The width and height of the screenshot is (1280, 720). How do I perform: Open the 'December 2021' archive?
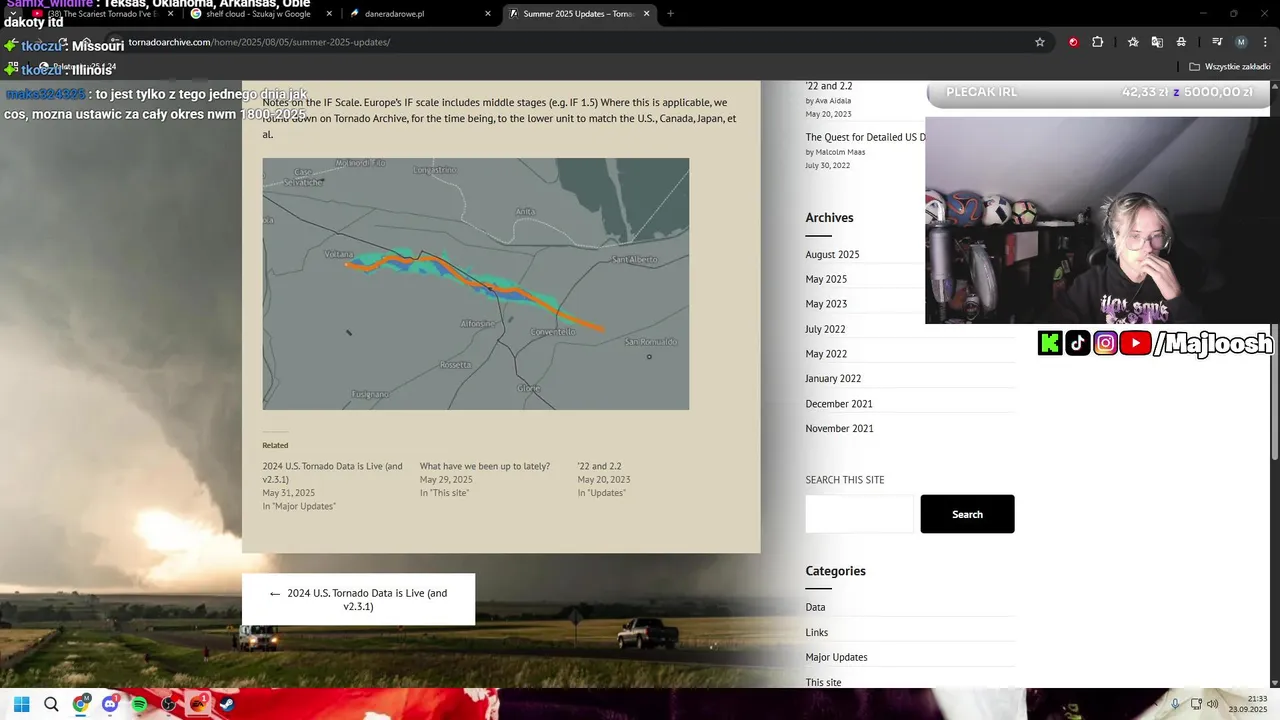839,404
